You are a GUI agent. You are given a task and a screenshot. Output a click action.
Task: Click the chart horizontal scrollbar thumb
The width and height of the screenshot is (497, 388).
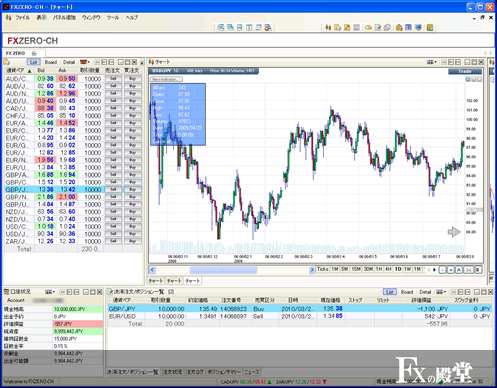[223, 270]
